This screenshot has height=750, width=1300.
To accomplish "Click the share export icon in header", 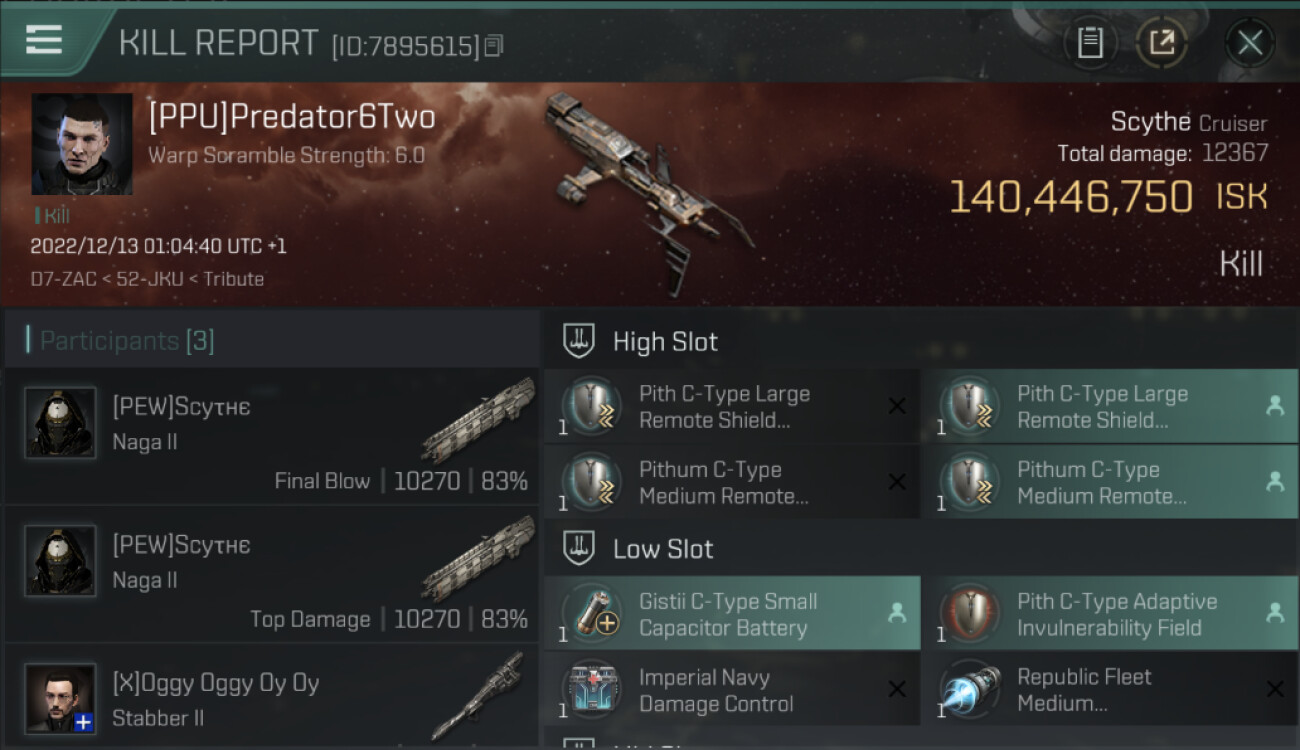I will (x=1161, y=42).
